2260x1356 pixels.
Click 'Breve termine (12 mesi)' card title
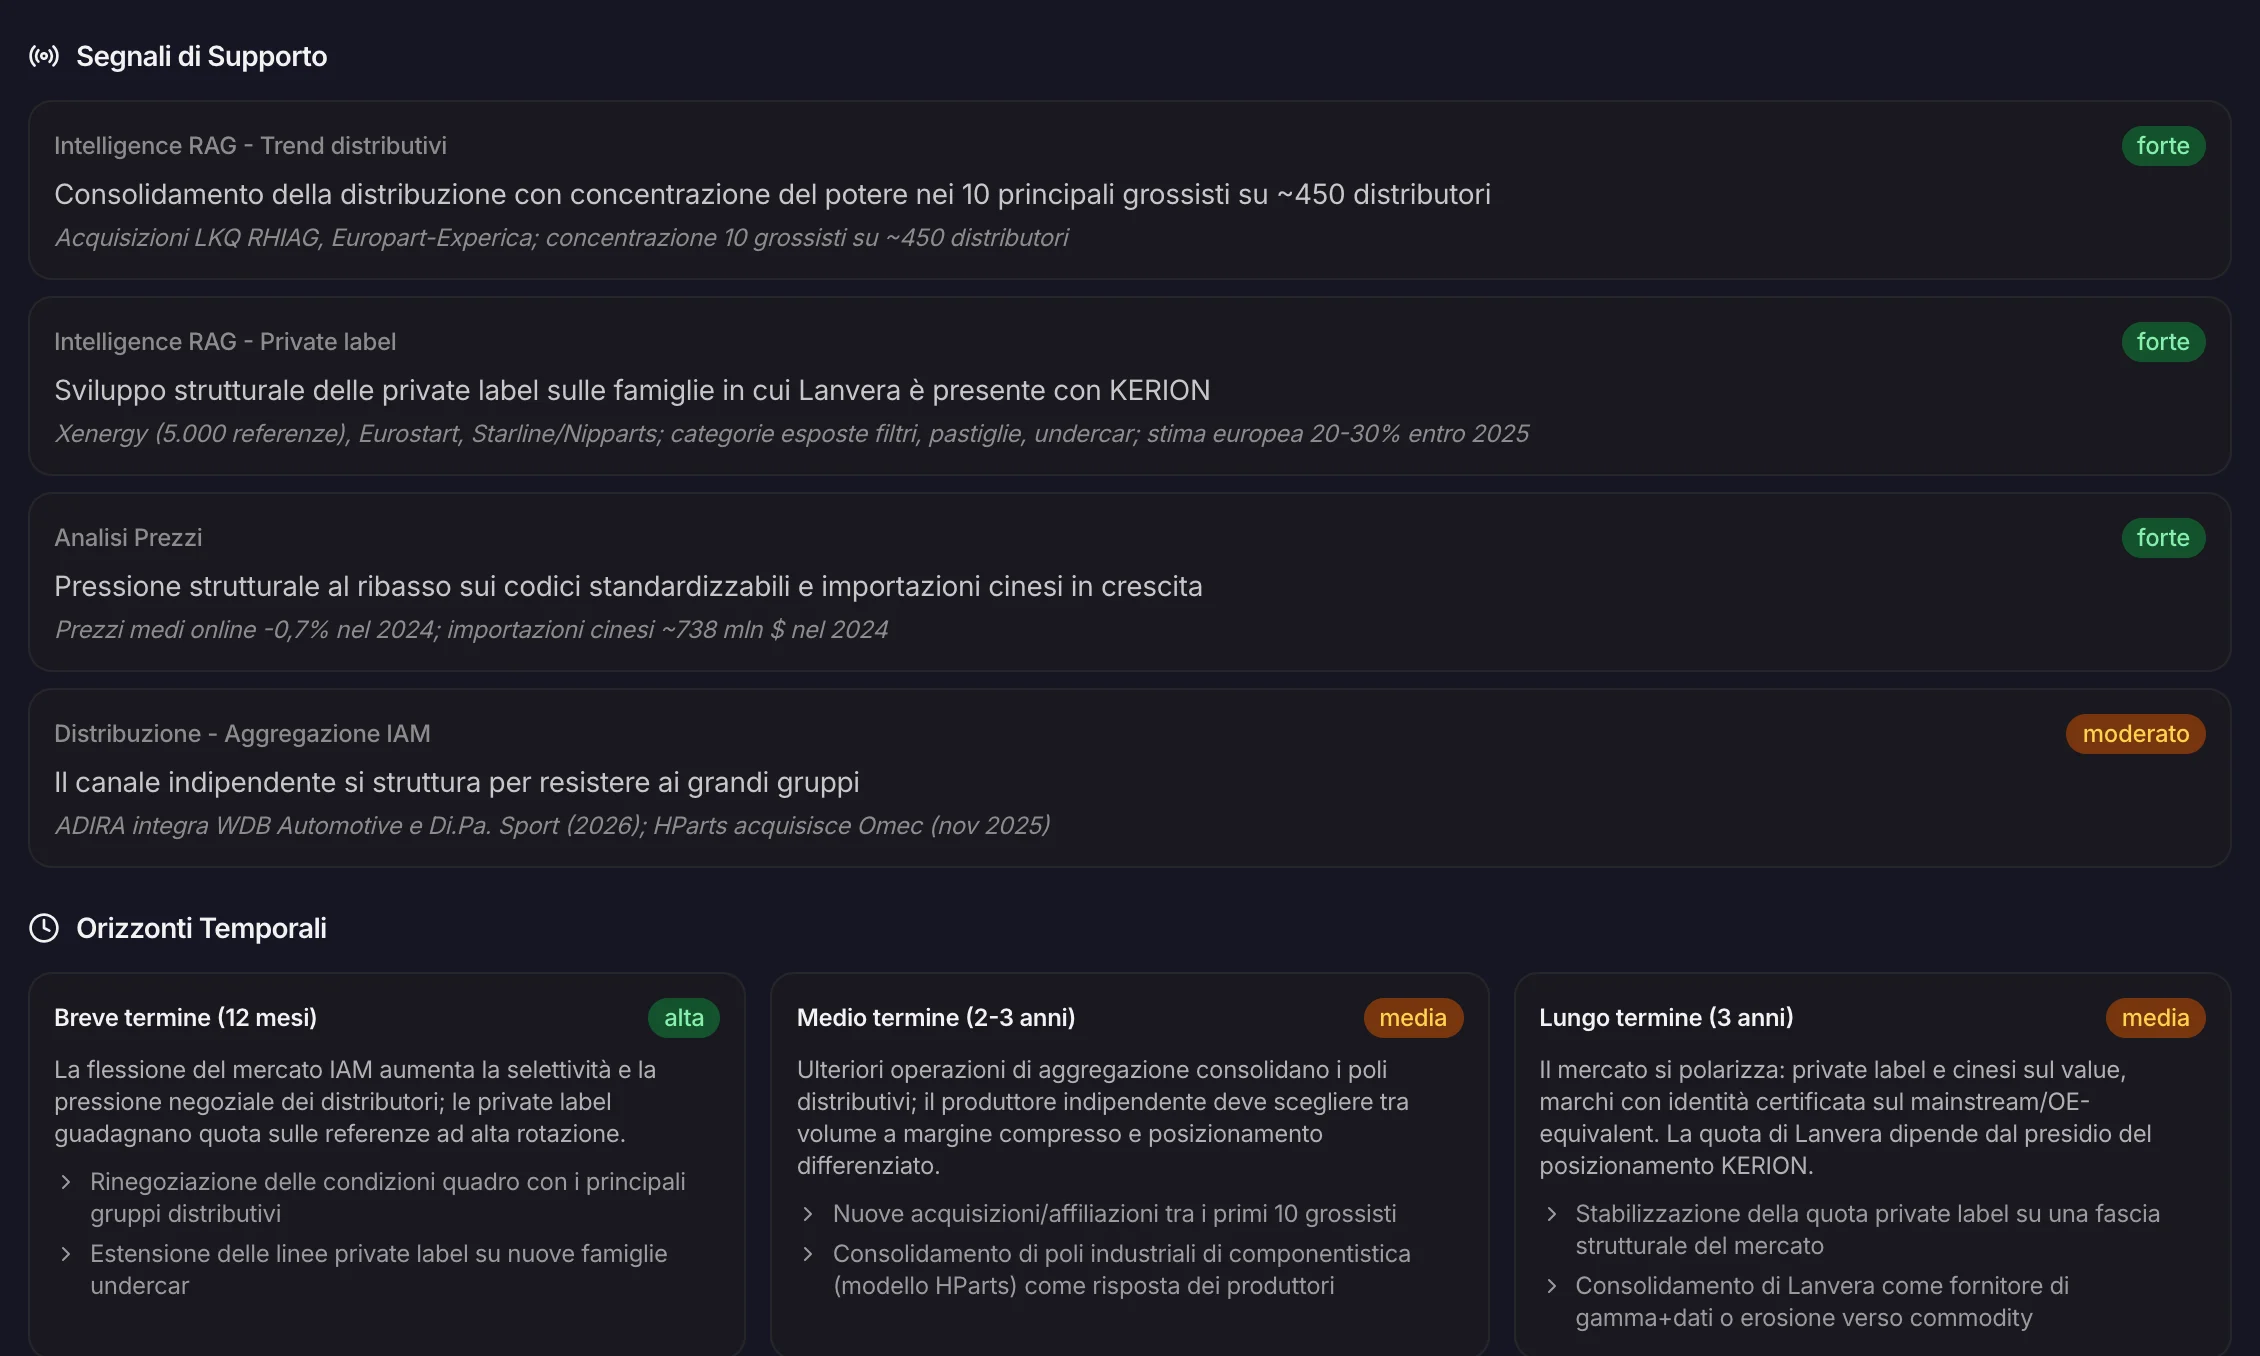(x=185, y=1018)
